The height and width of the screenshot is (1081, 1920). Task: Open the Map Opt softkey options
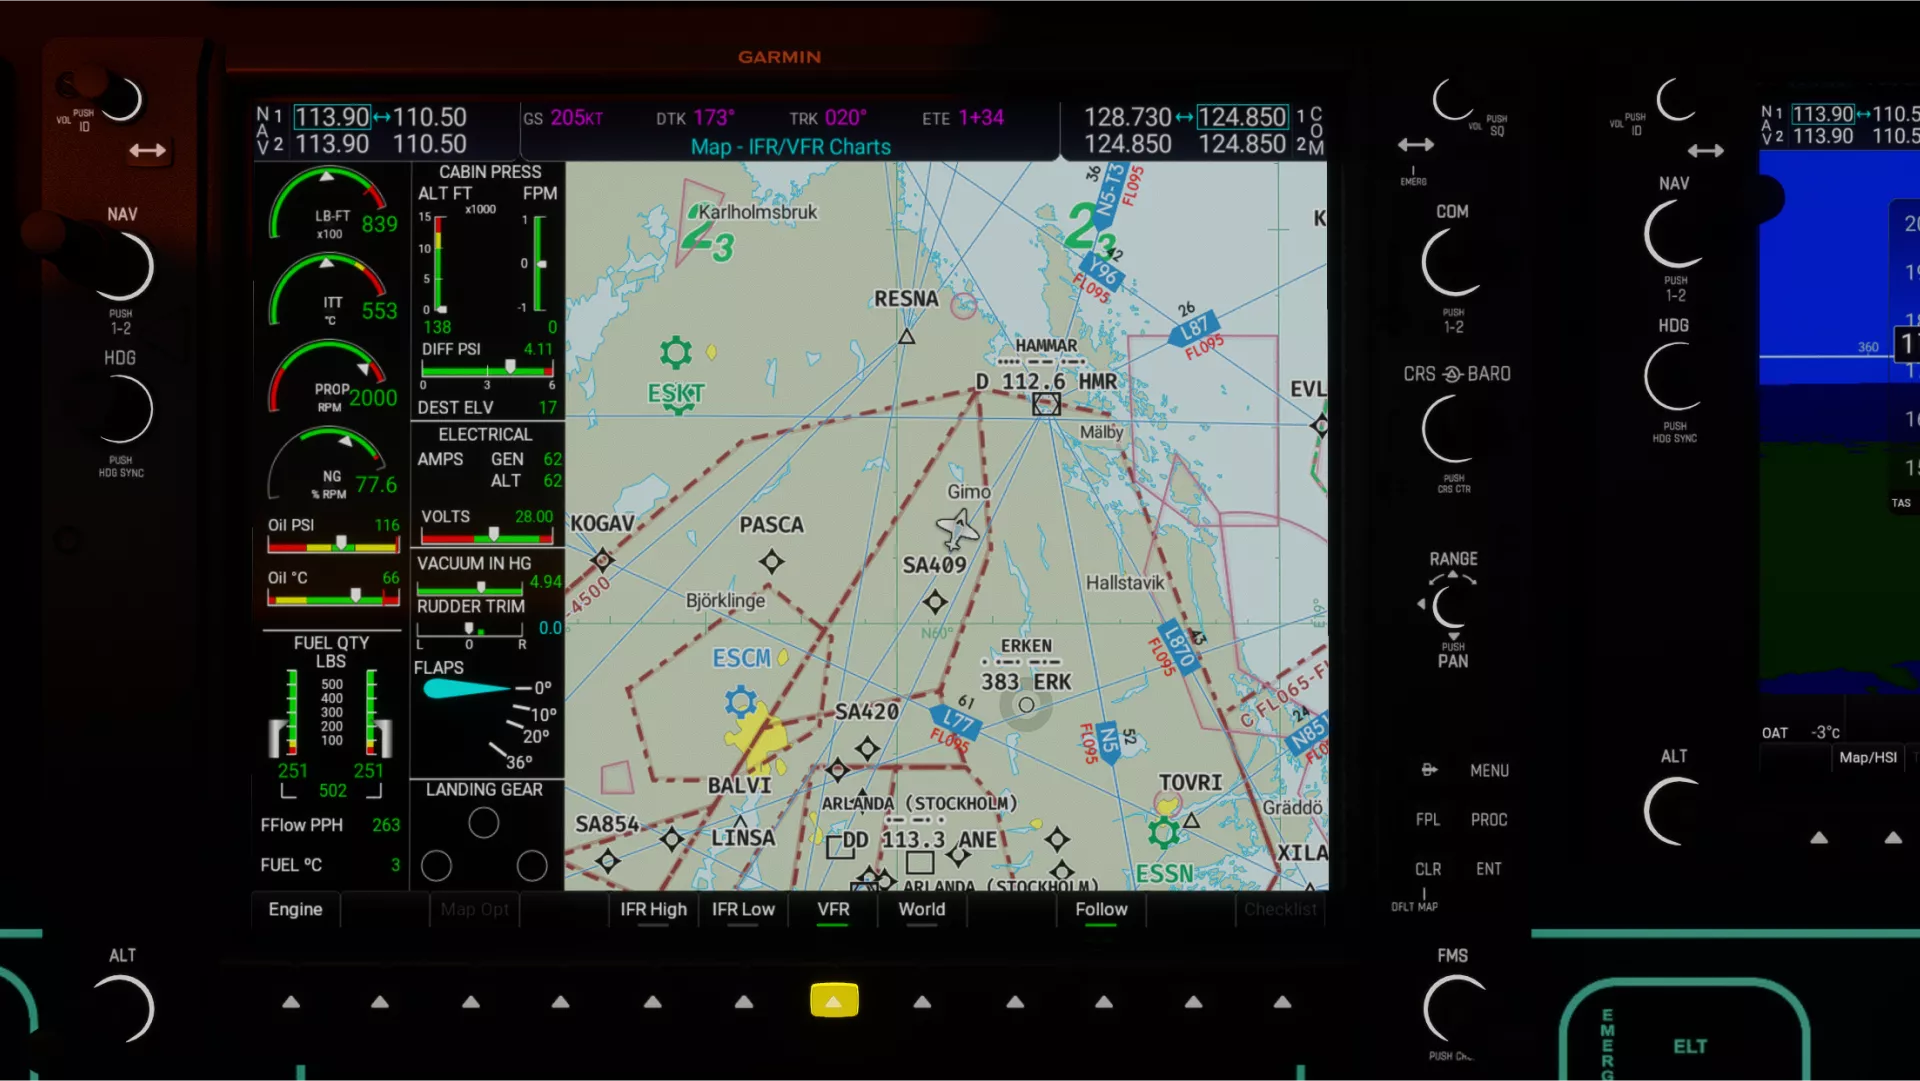[x=474, y=909]
